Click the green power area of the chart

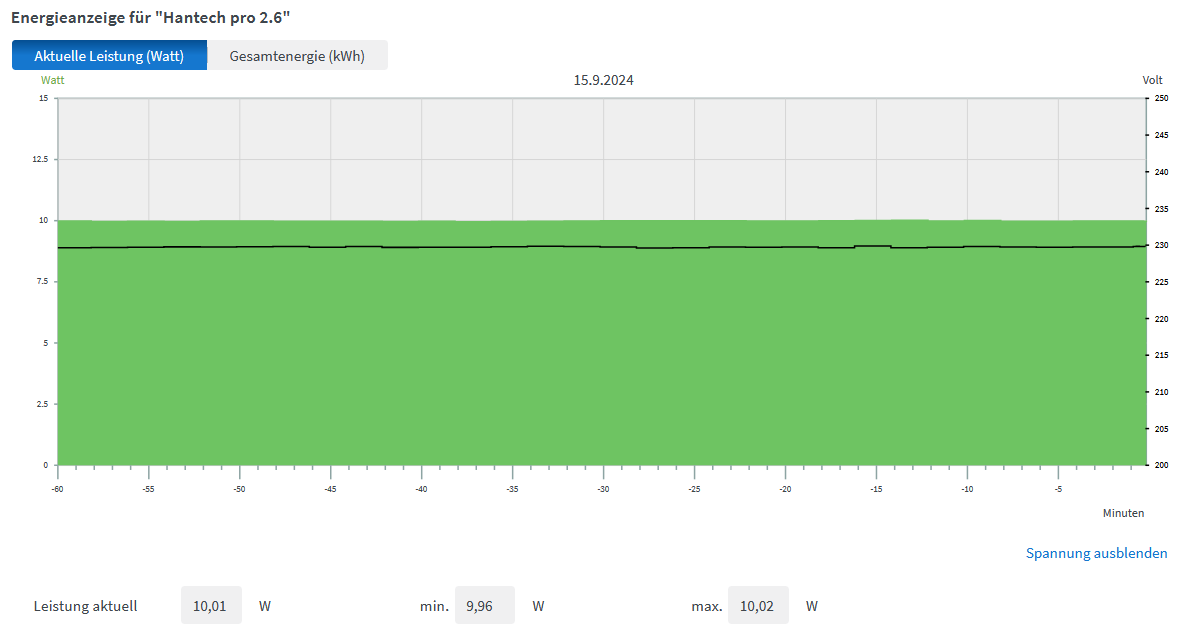coord(600,360)
